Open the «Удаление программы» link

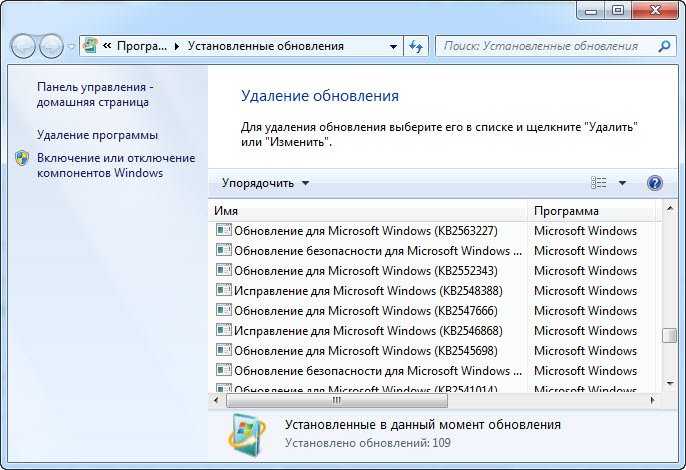(x=97, y=135)
